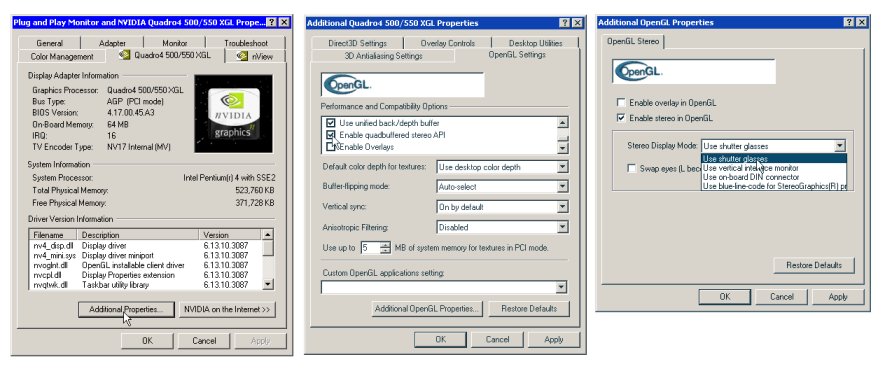
Task: Click Restore Defaults in OpenGL Properties window
Action: (x=814, y=265)
